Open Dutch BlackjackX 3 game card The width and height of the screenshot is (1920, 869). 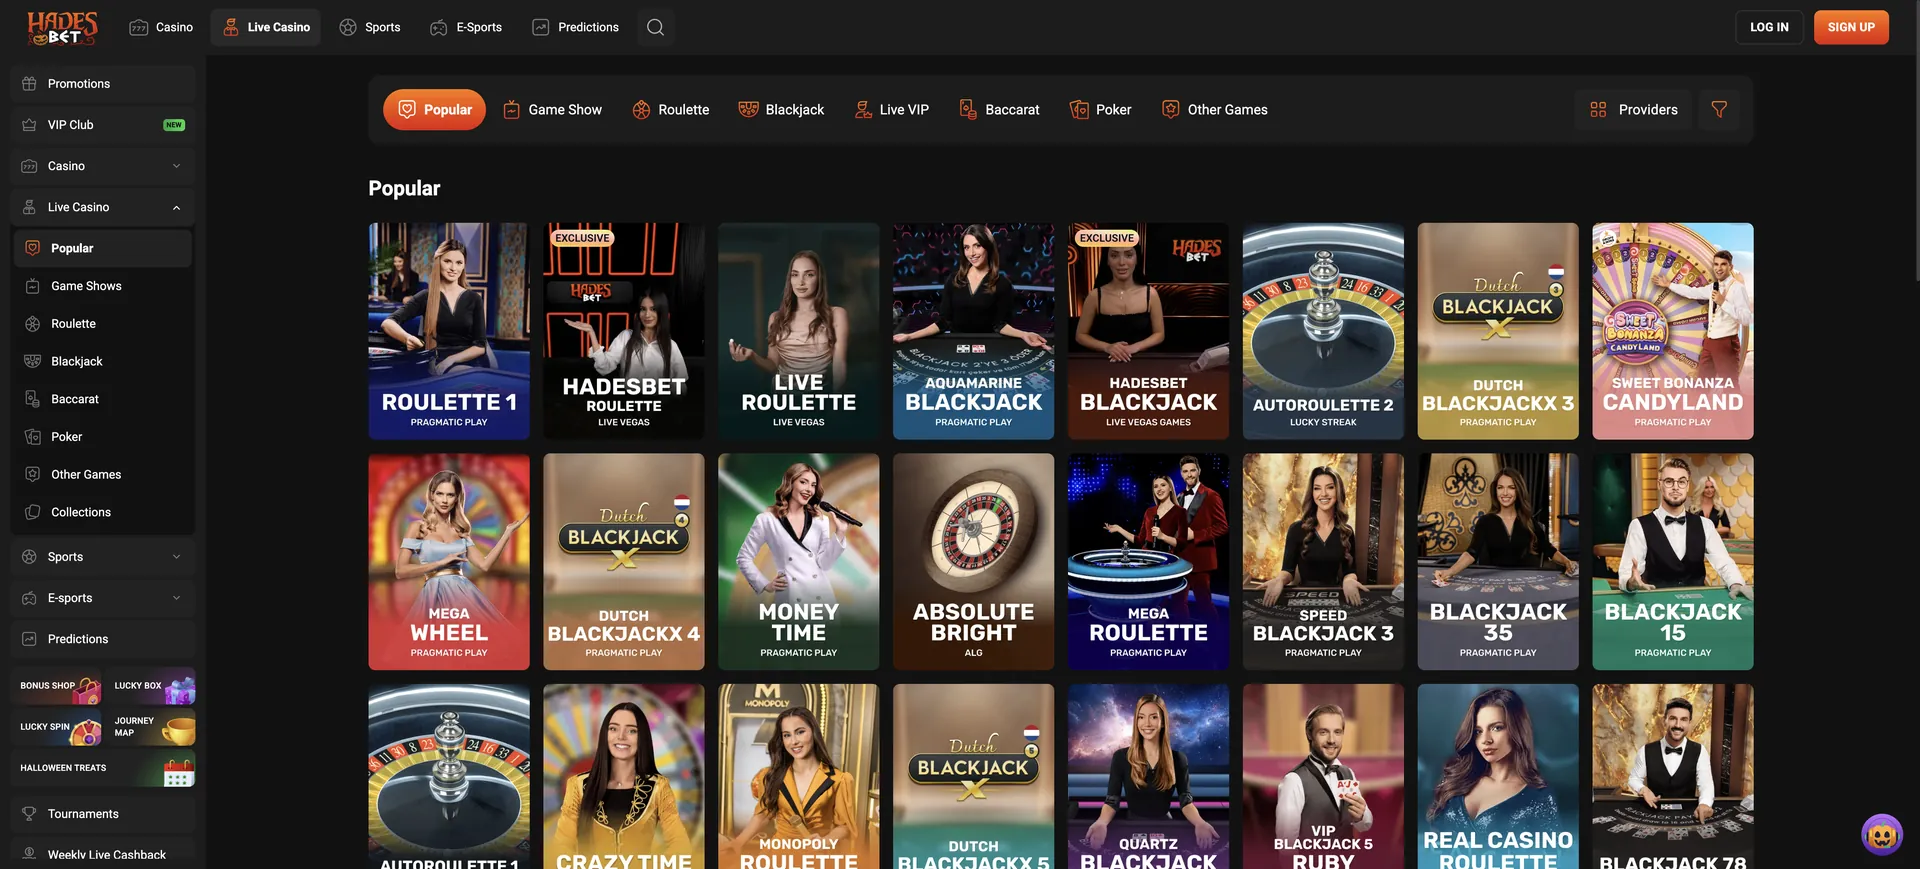tap(1498, 331)
